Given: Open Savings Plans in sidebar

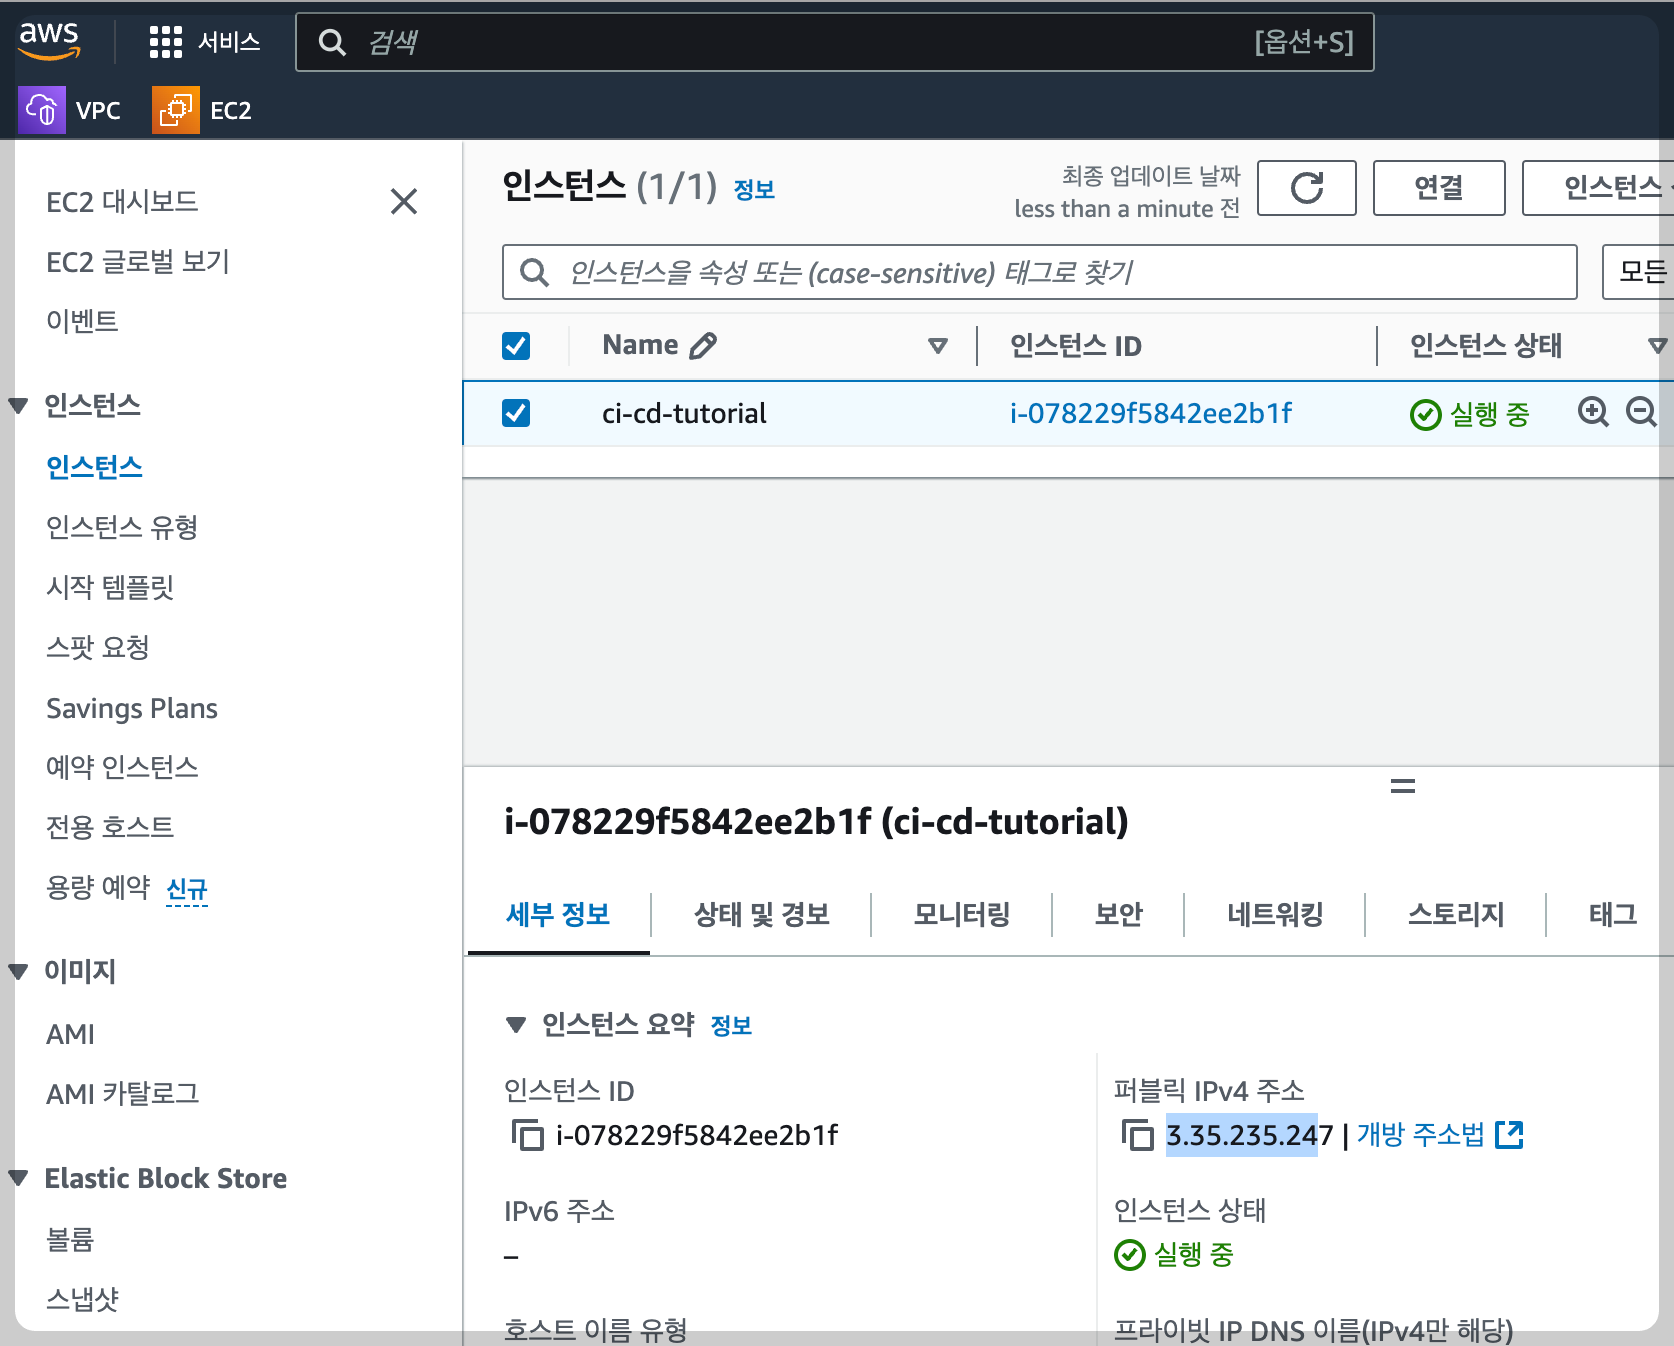Looking at the screenshot, I should [132, 708].
